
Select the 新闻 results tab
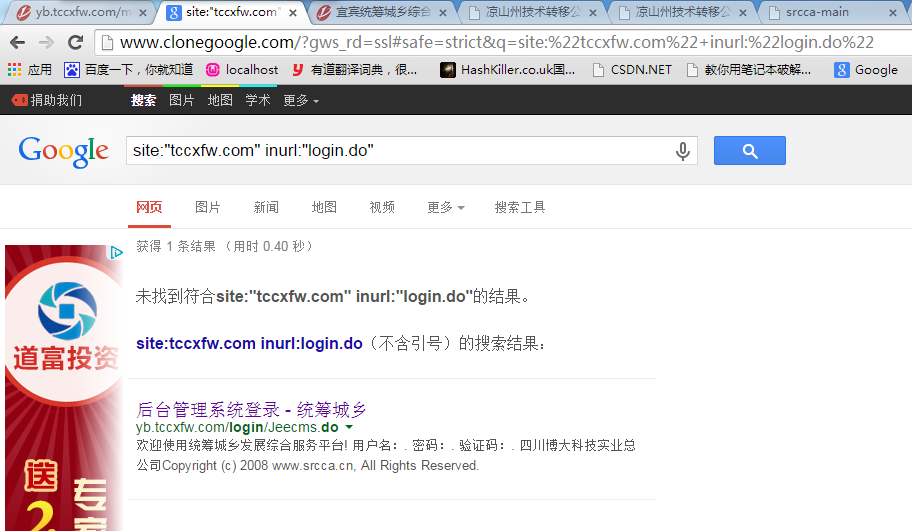[266, 207]
